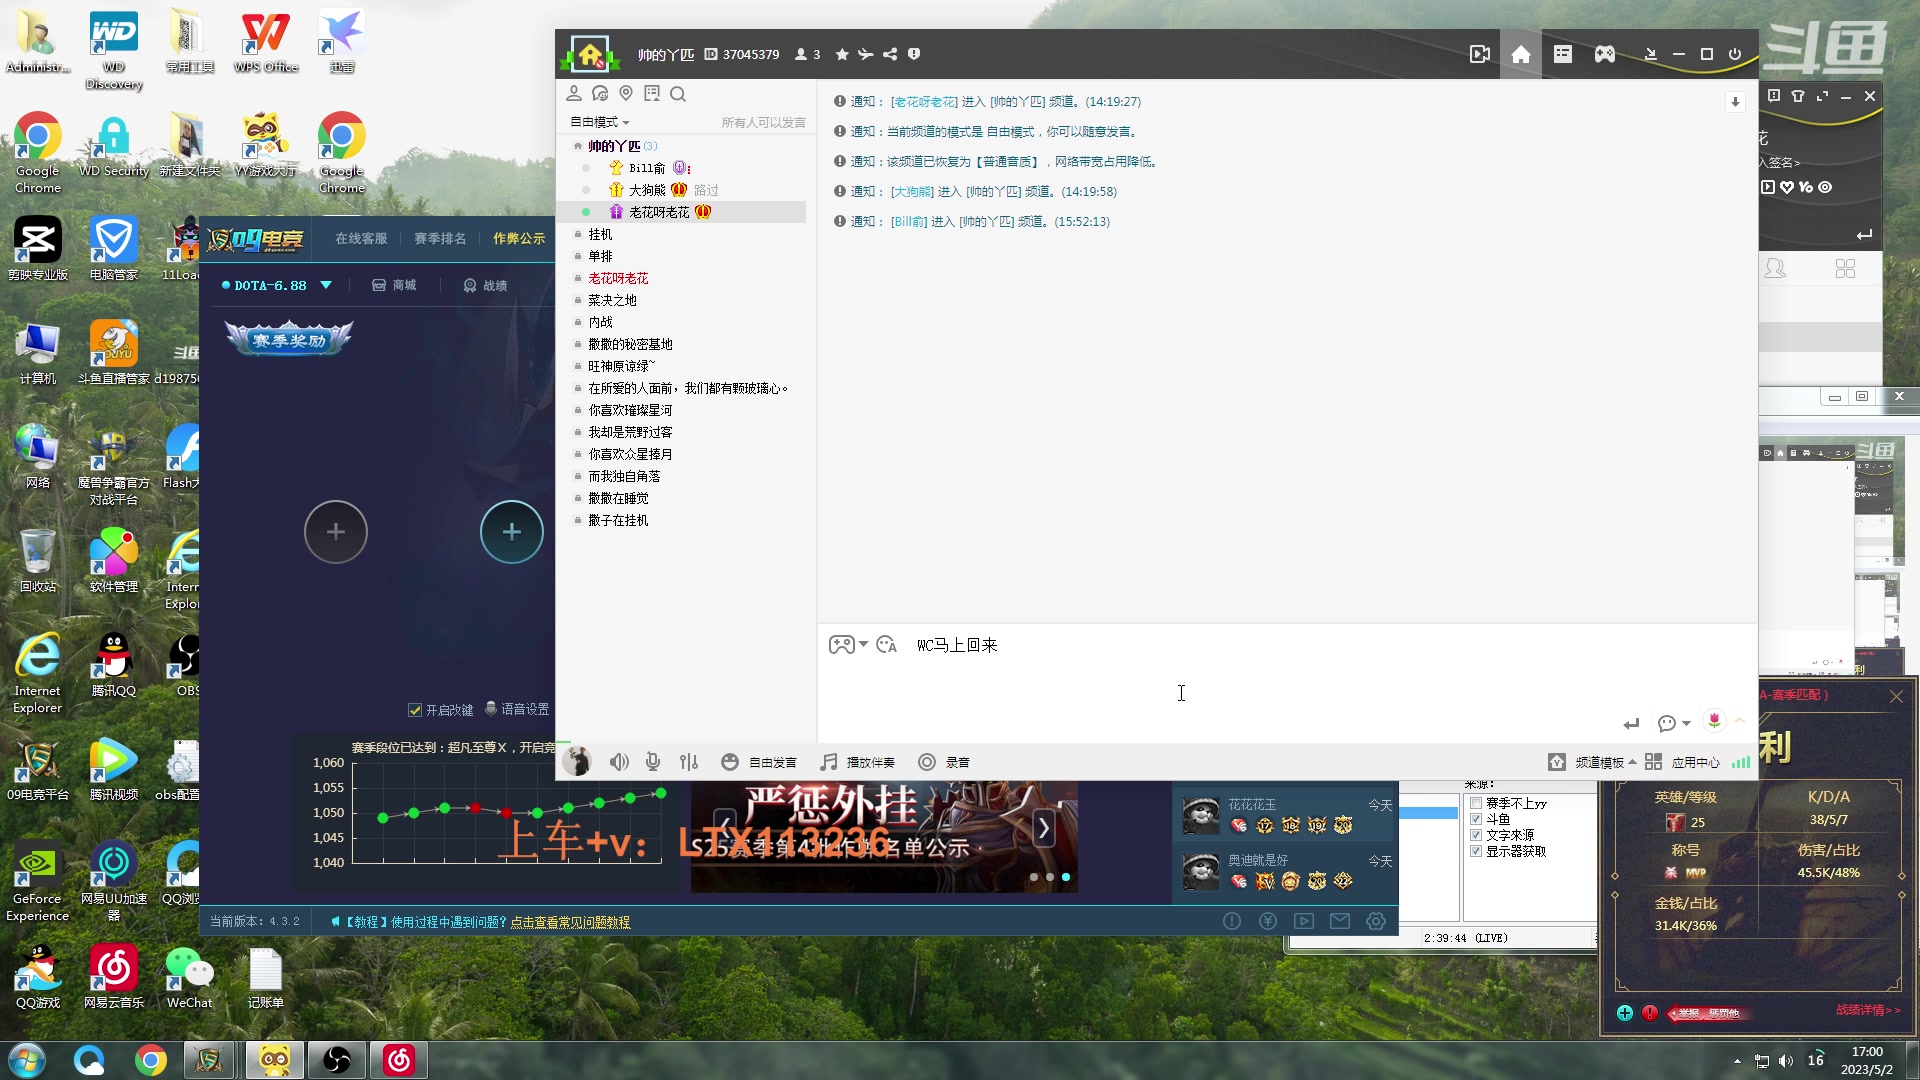Click the favorite star icon in YY header
Viewport: 1920px width, 1080px height.
[842, 54]
